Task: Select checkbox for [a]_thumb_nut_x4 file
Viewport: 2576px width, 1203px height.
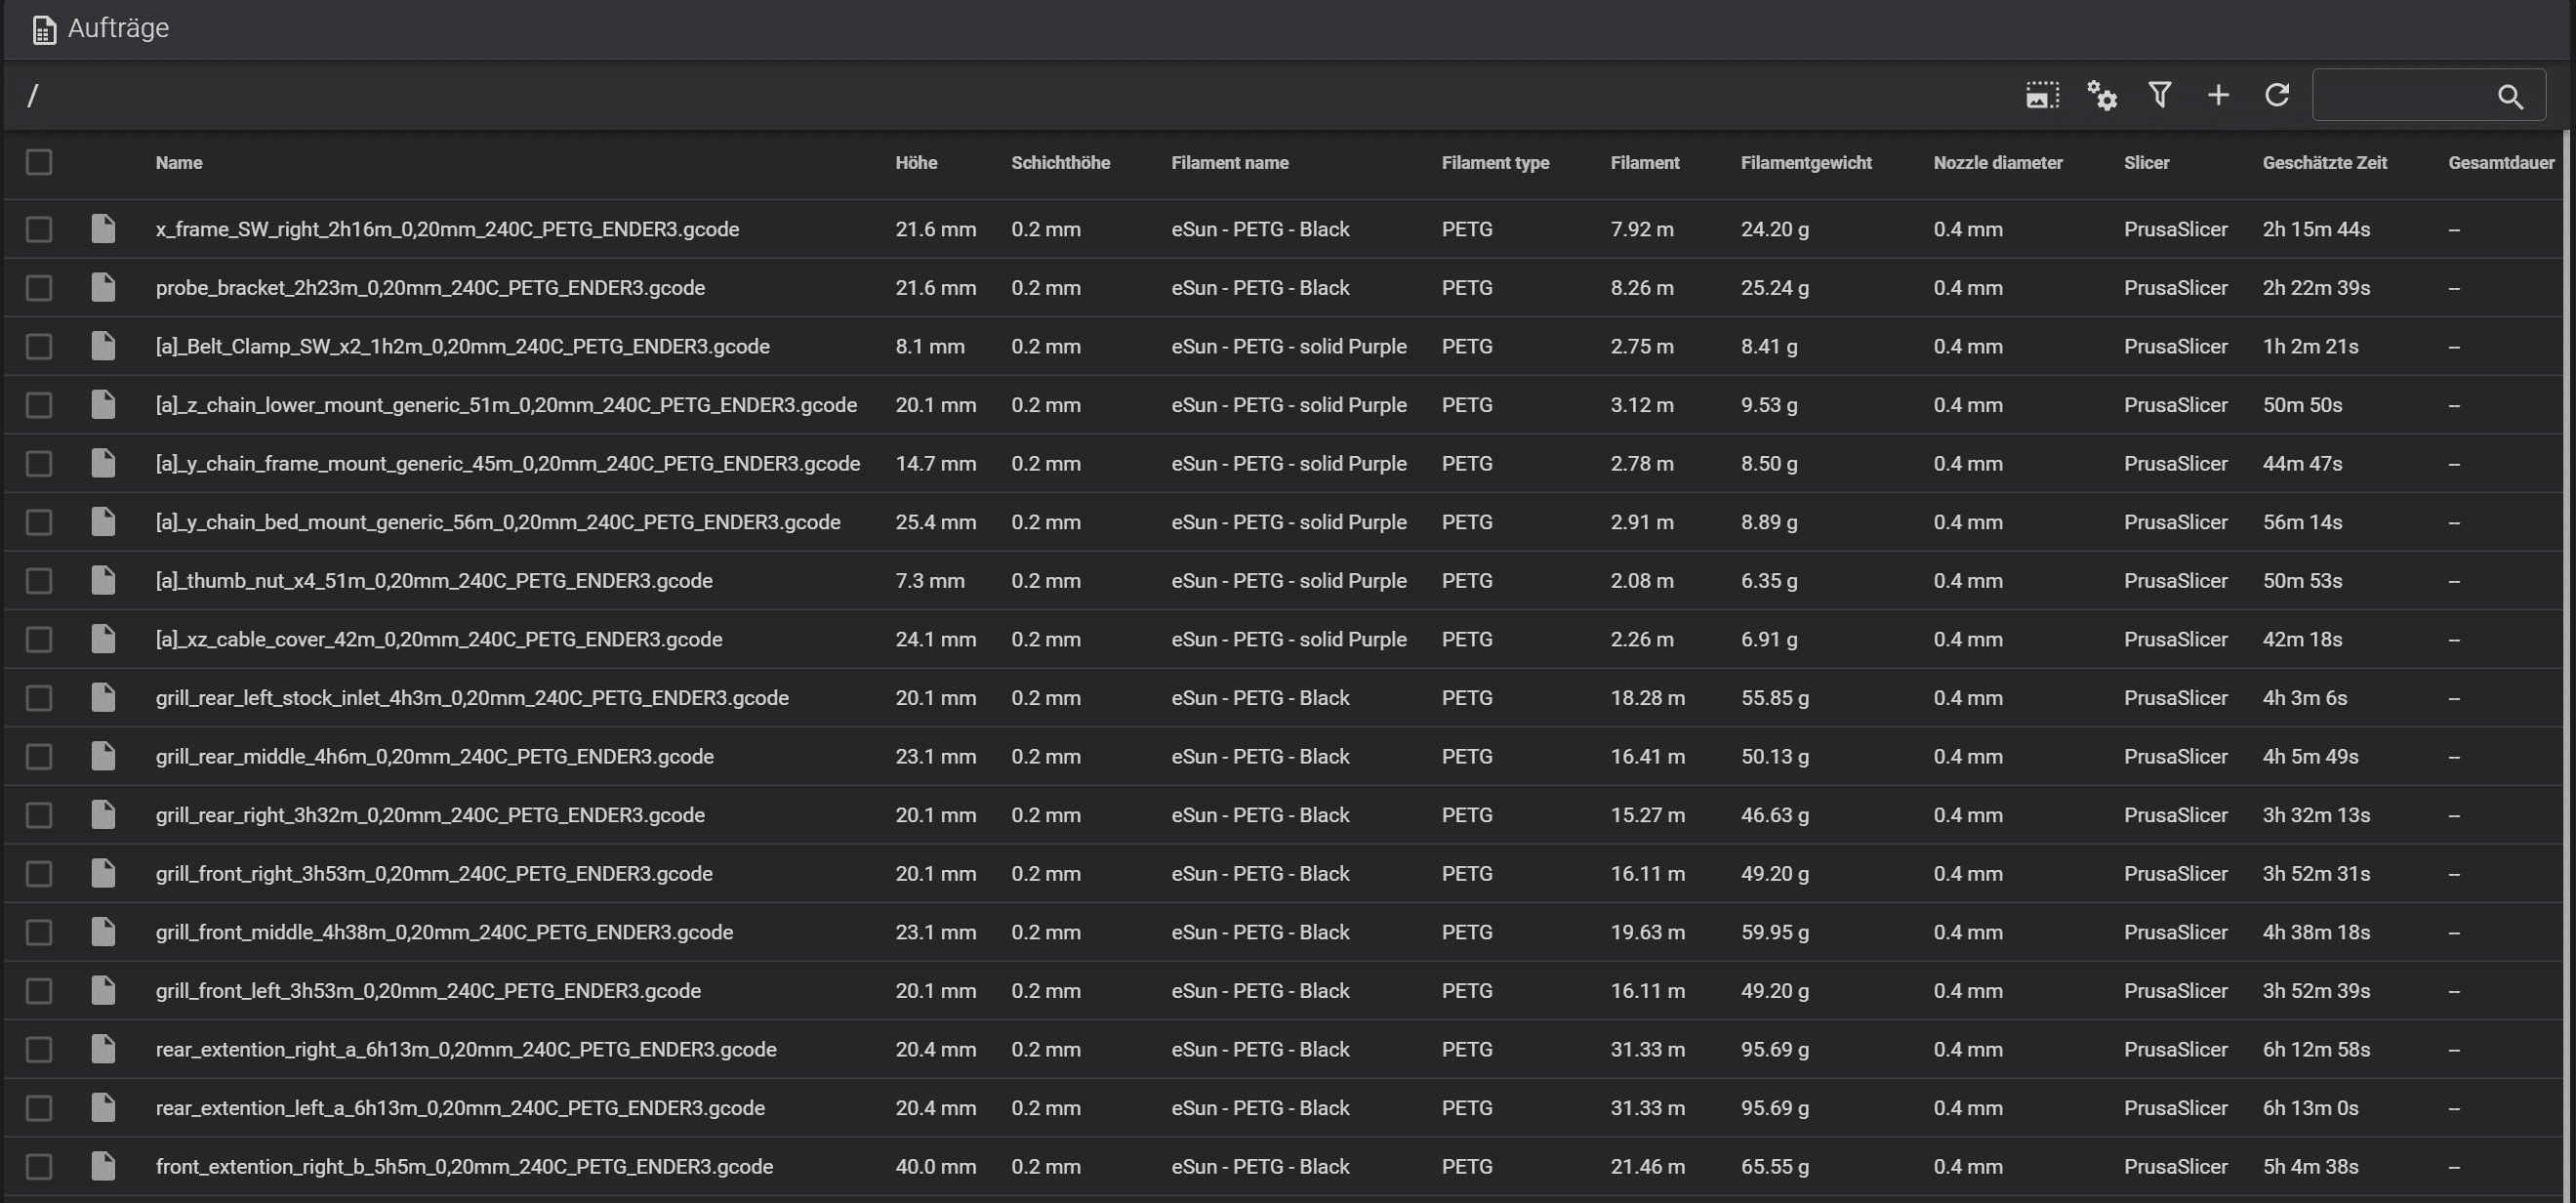Action: tap(39, 581)
